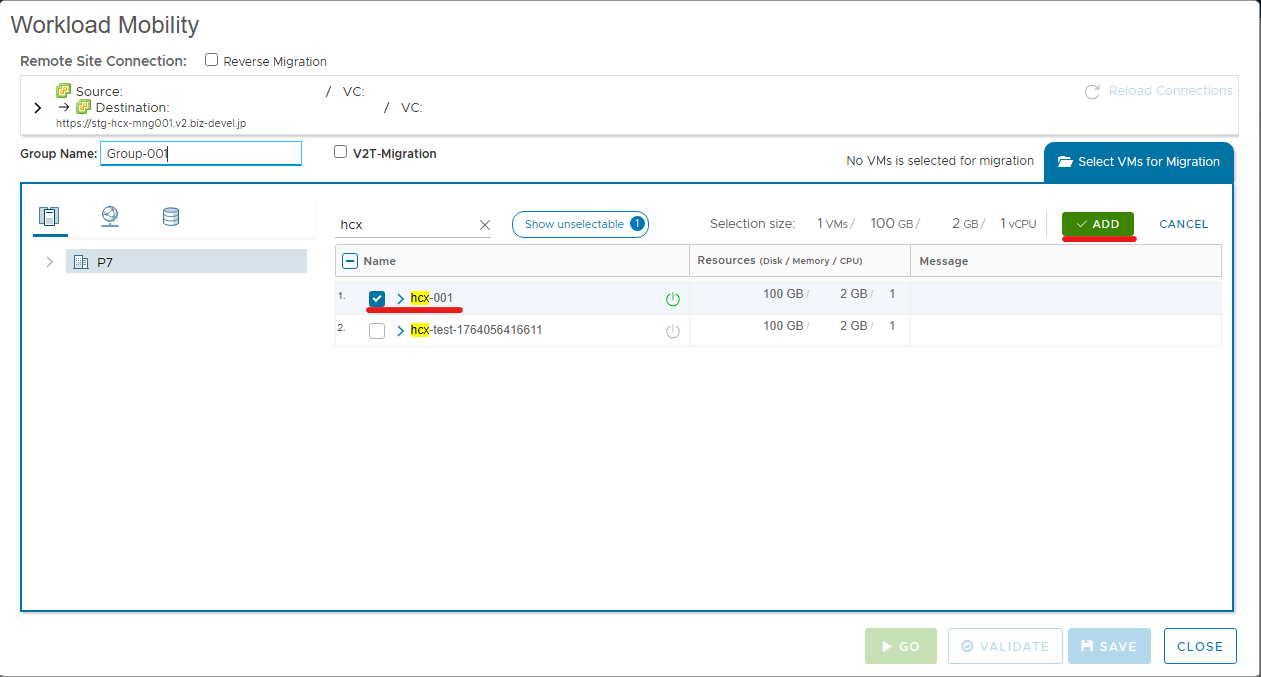The width and height of the screenshot is (1261, 677).
Task: Click the green power icon for hcx-001
Action: tap(673, 299)
